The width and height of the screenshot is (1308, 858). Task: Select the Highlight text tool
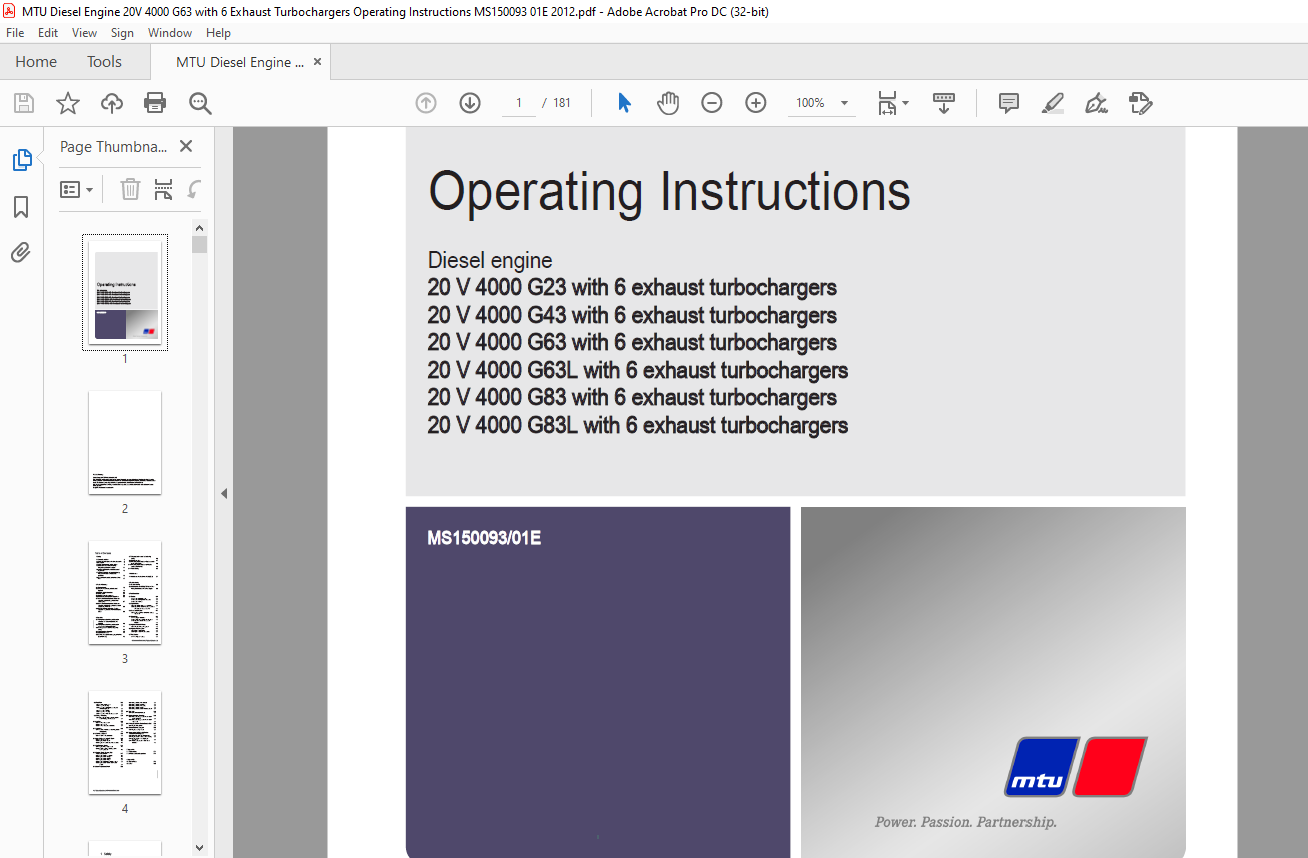pyautogui.click(x=1052, y=103)
